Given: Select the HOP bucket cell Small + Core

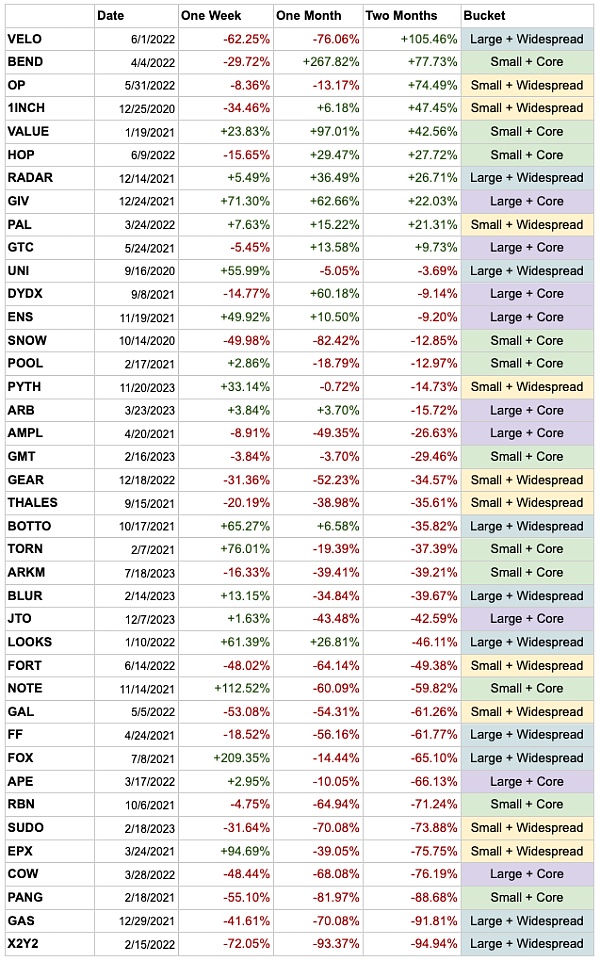Looking at the screenshot, I should click(x=526, y=155).
